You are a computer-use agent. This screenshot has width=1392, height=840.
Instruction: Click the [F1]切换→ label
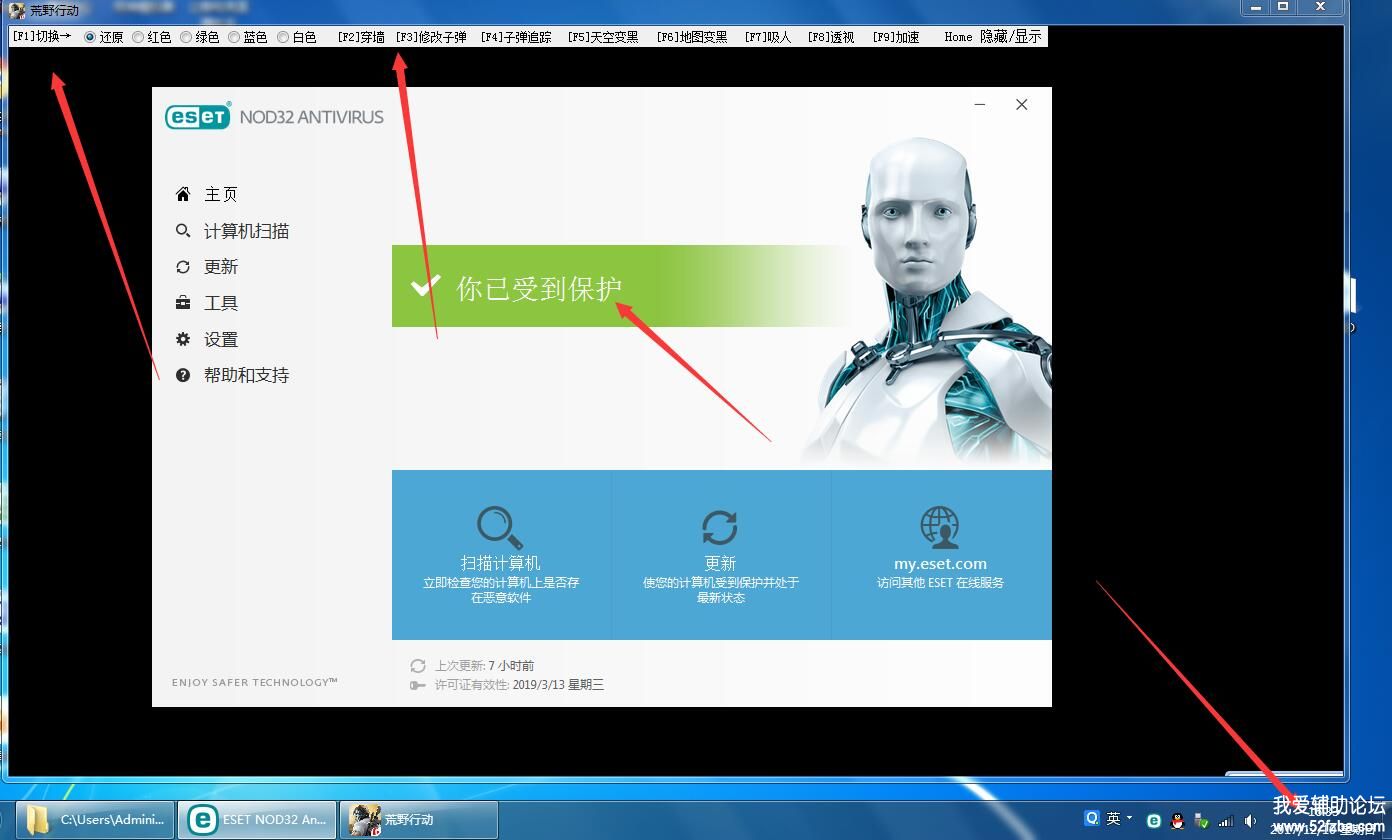(42, 37)
